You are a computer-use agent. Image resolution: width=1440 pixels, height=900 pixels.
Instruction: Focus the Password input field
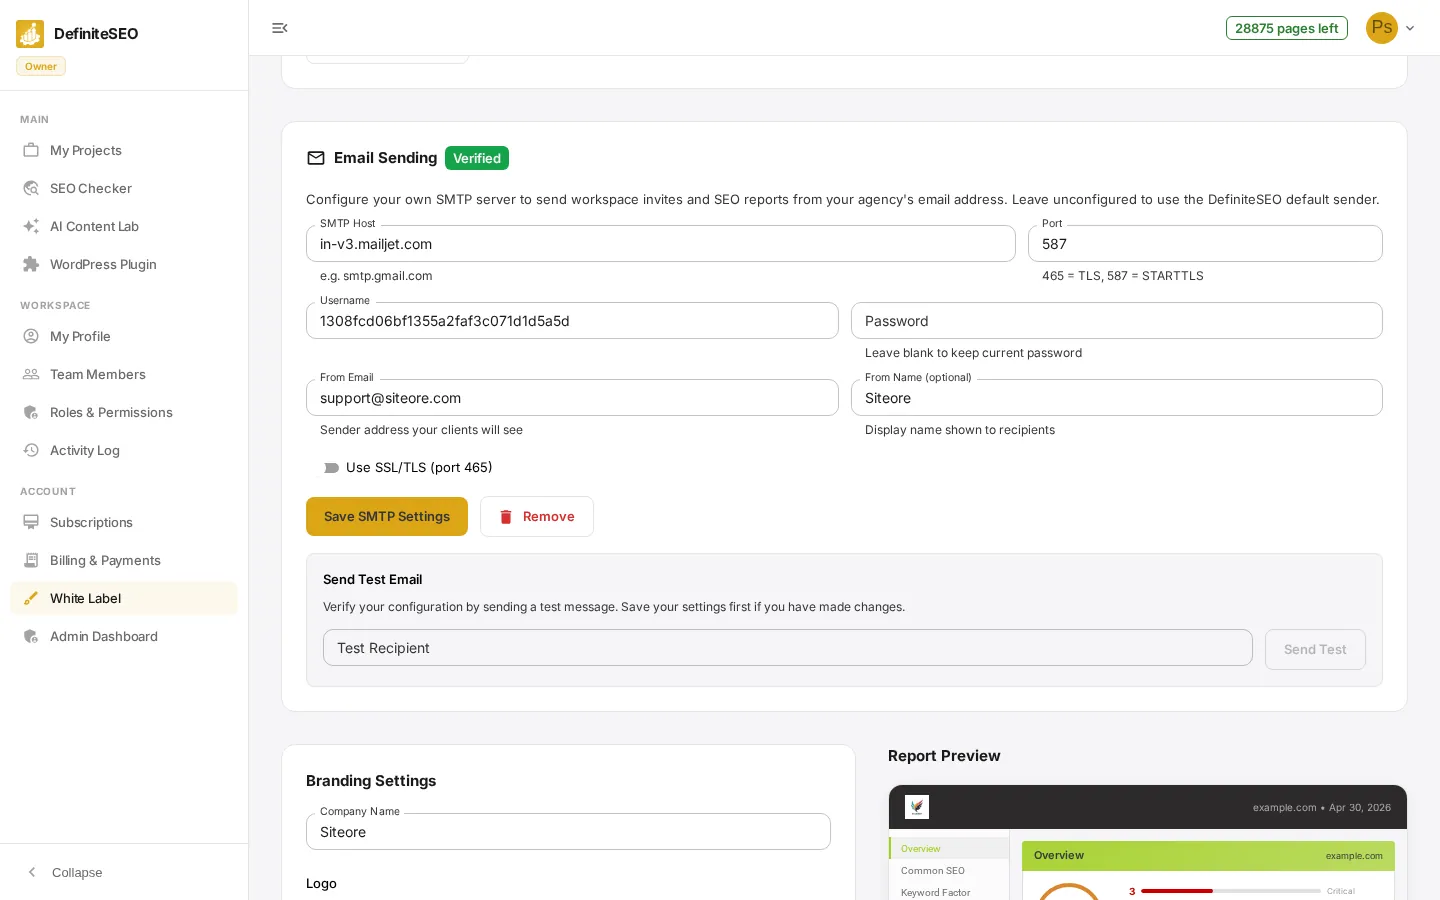coord(1117,321)
